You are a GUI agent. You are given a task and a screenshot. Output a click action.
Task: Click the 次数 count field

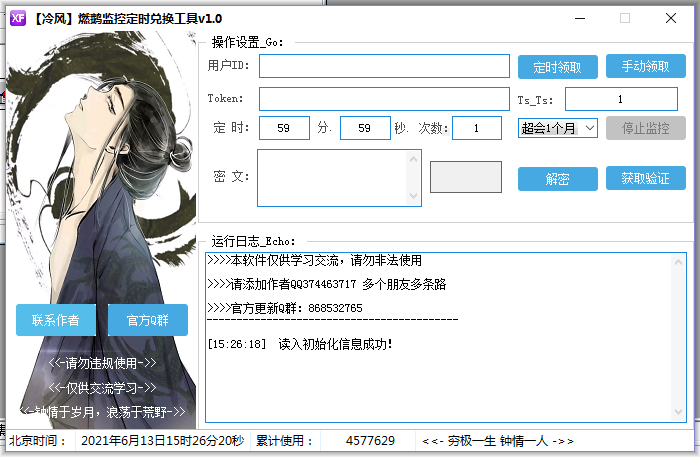click(x=477, y=128)
